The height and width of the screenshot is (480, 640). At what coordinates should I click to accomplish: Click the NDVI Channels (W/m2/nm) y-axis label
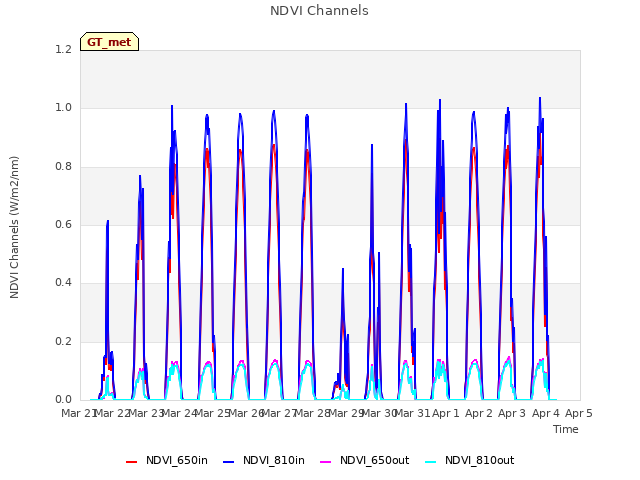14,227
